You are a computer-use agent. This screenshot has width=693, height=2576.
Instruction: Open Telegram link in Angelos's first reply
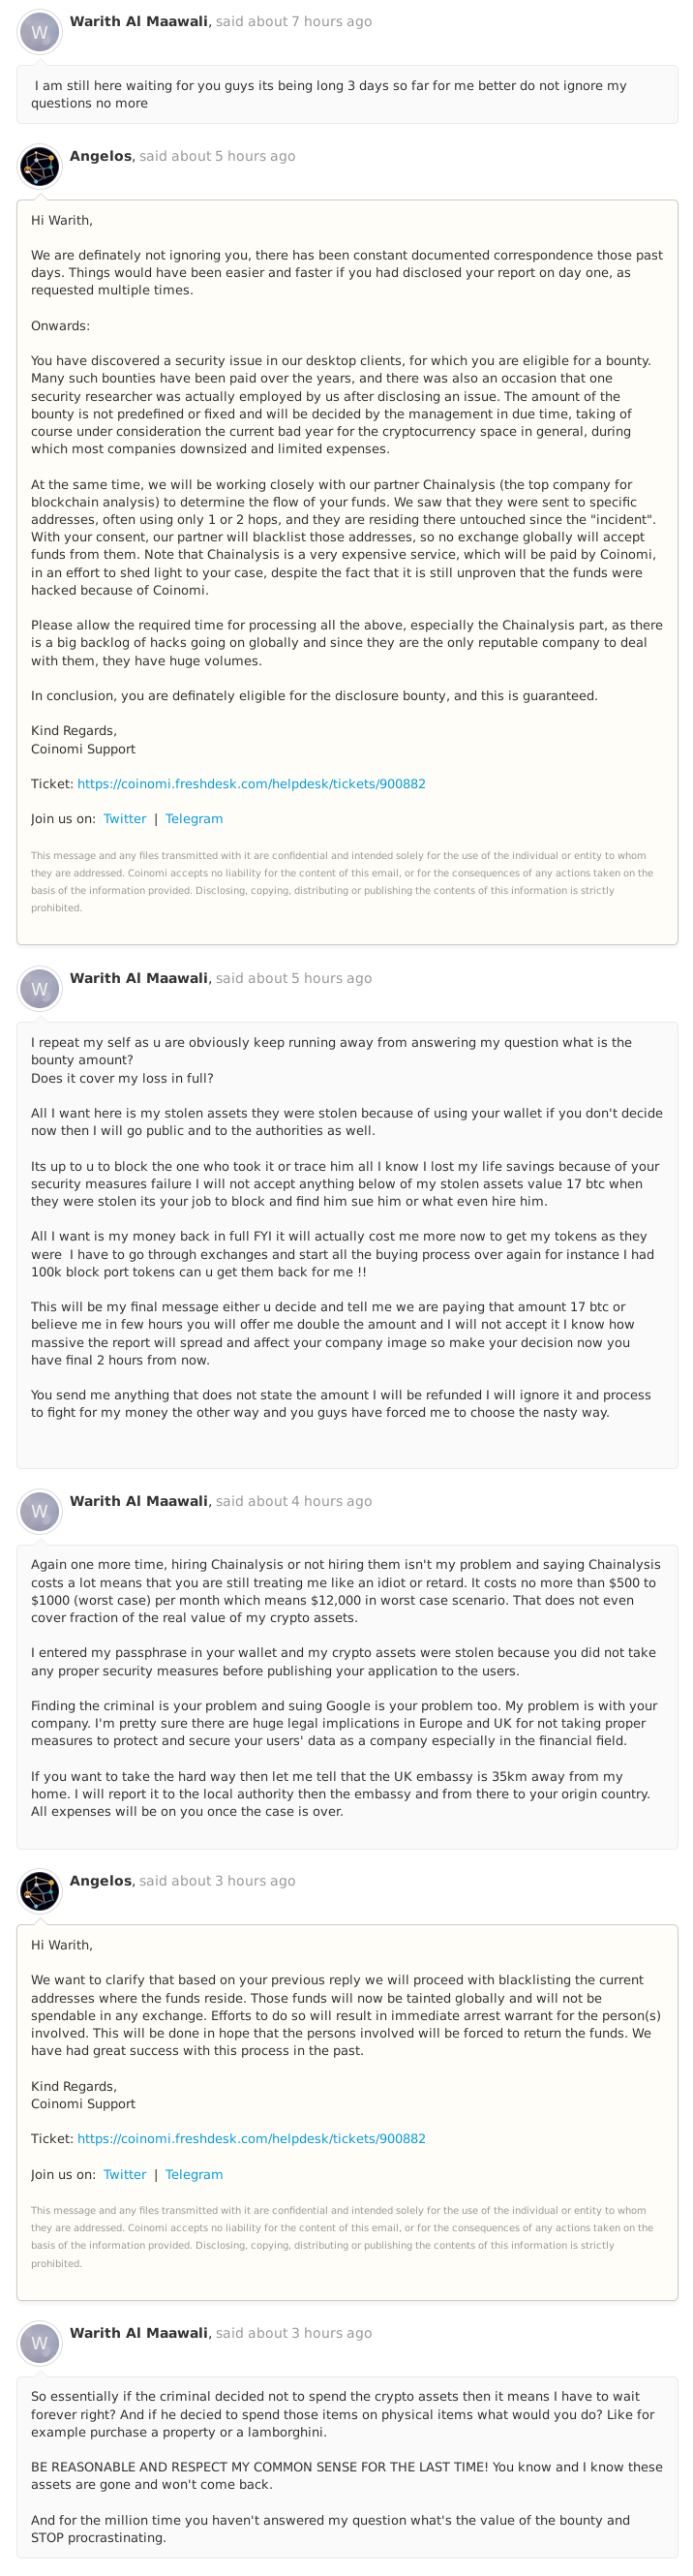coord(194,819)
